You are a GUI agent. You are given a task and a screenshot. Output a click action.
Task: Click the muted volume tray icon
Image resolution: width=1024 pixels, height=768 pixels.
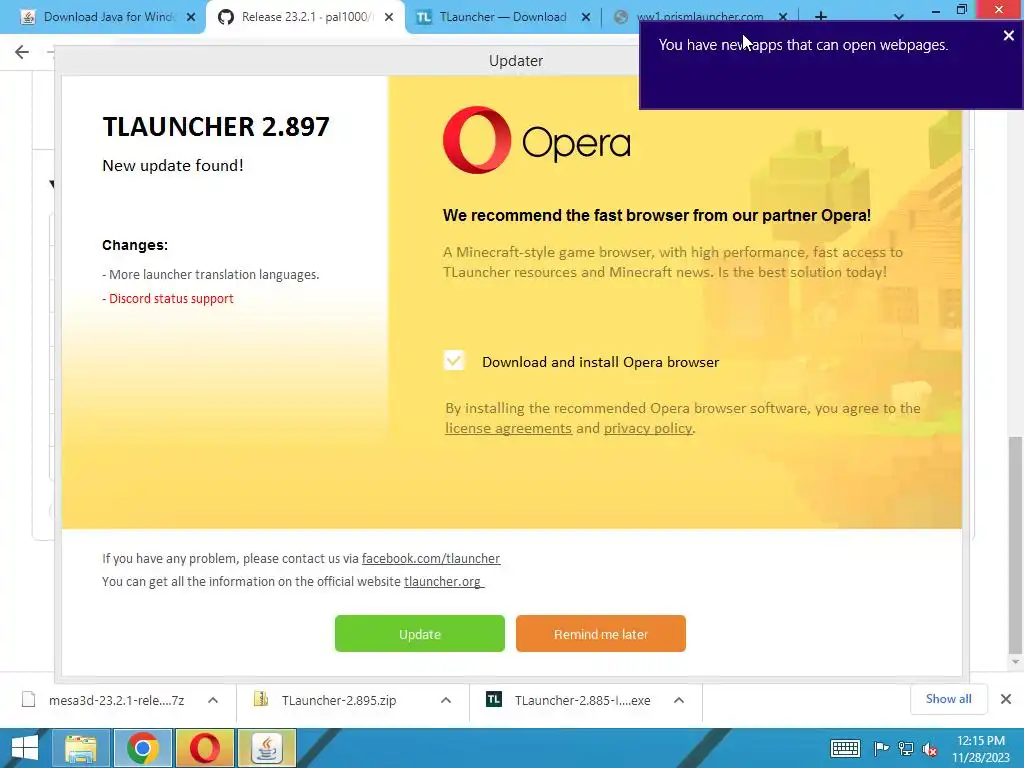(x=930, y=748)
